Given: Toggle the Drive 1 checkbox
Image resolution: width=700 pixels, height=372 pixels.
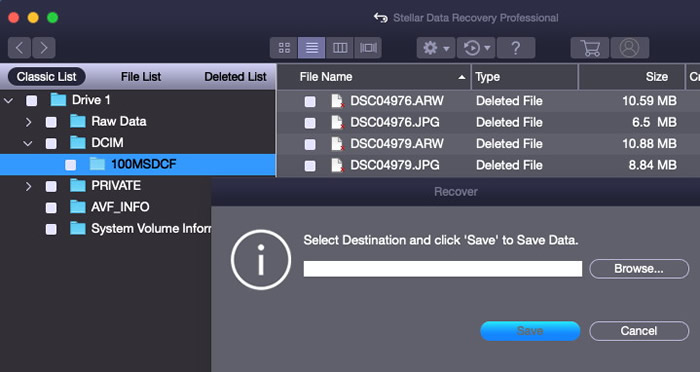Looking at the screenshot, I should 31,100.
